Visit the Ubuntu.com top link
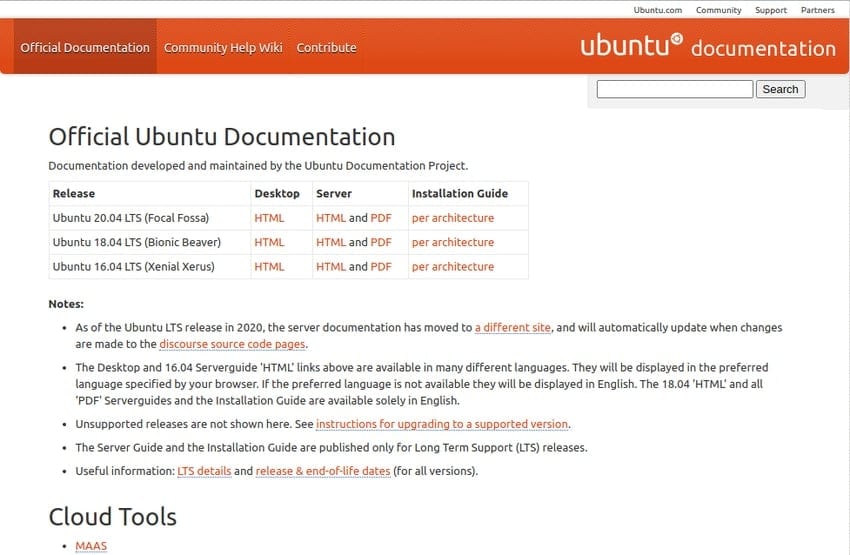Image resolution: width=850 pixels, height=555 pixels. coord(658,10)
